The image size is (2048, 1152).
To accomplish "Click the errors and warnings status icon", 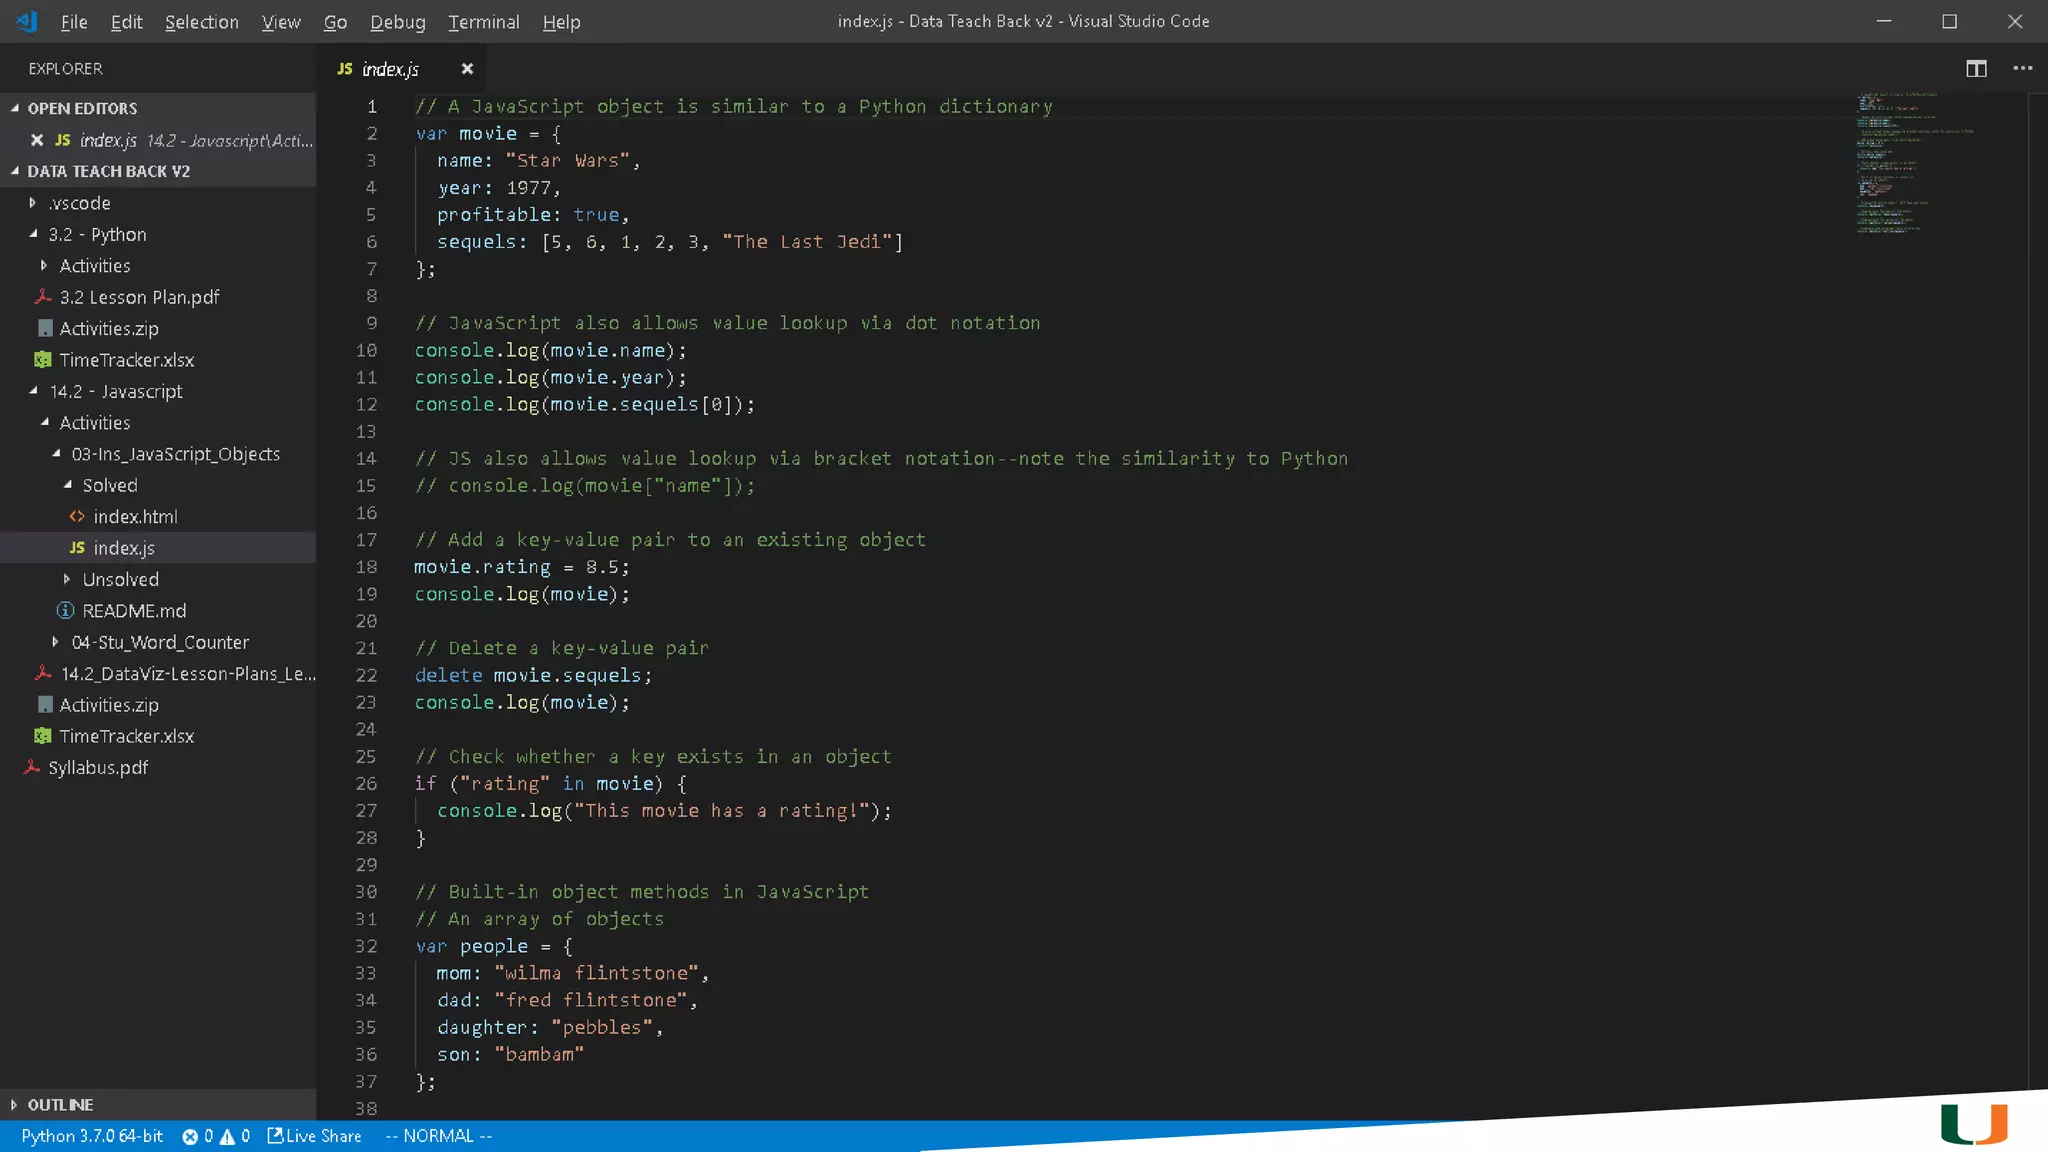I will point(215,1136).
